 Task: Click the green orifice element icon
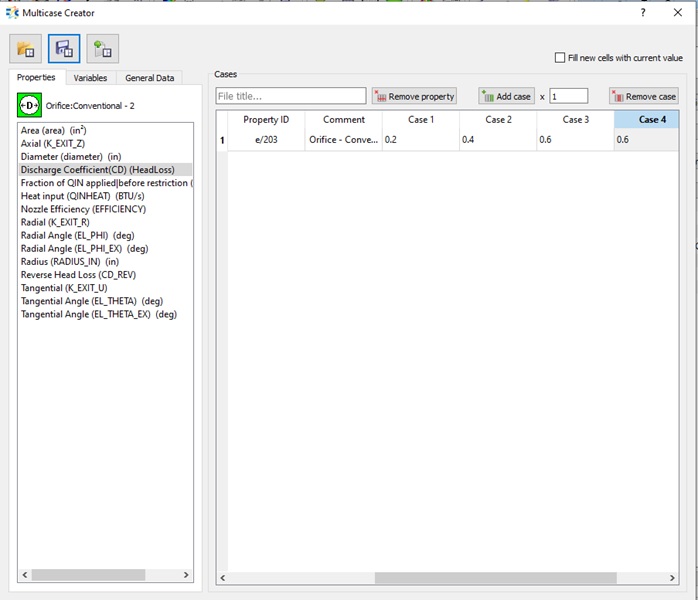point(29,105)
